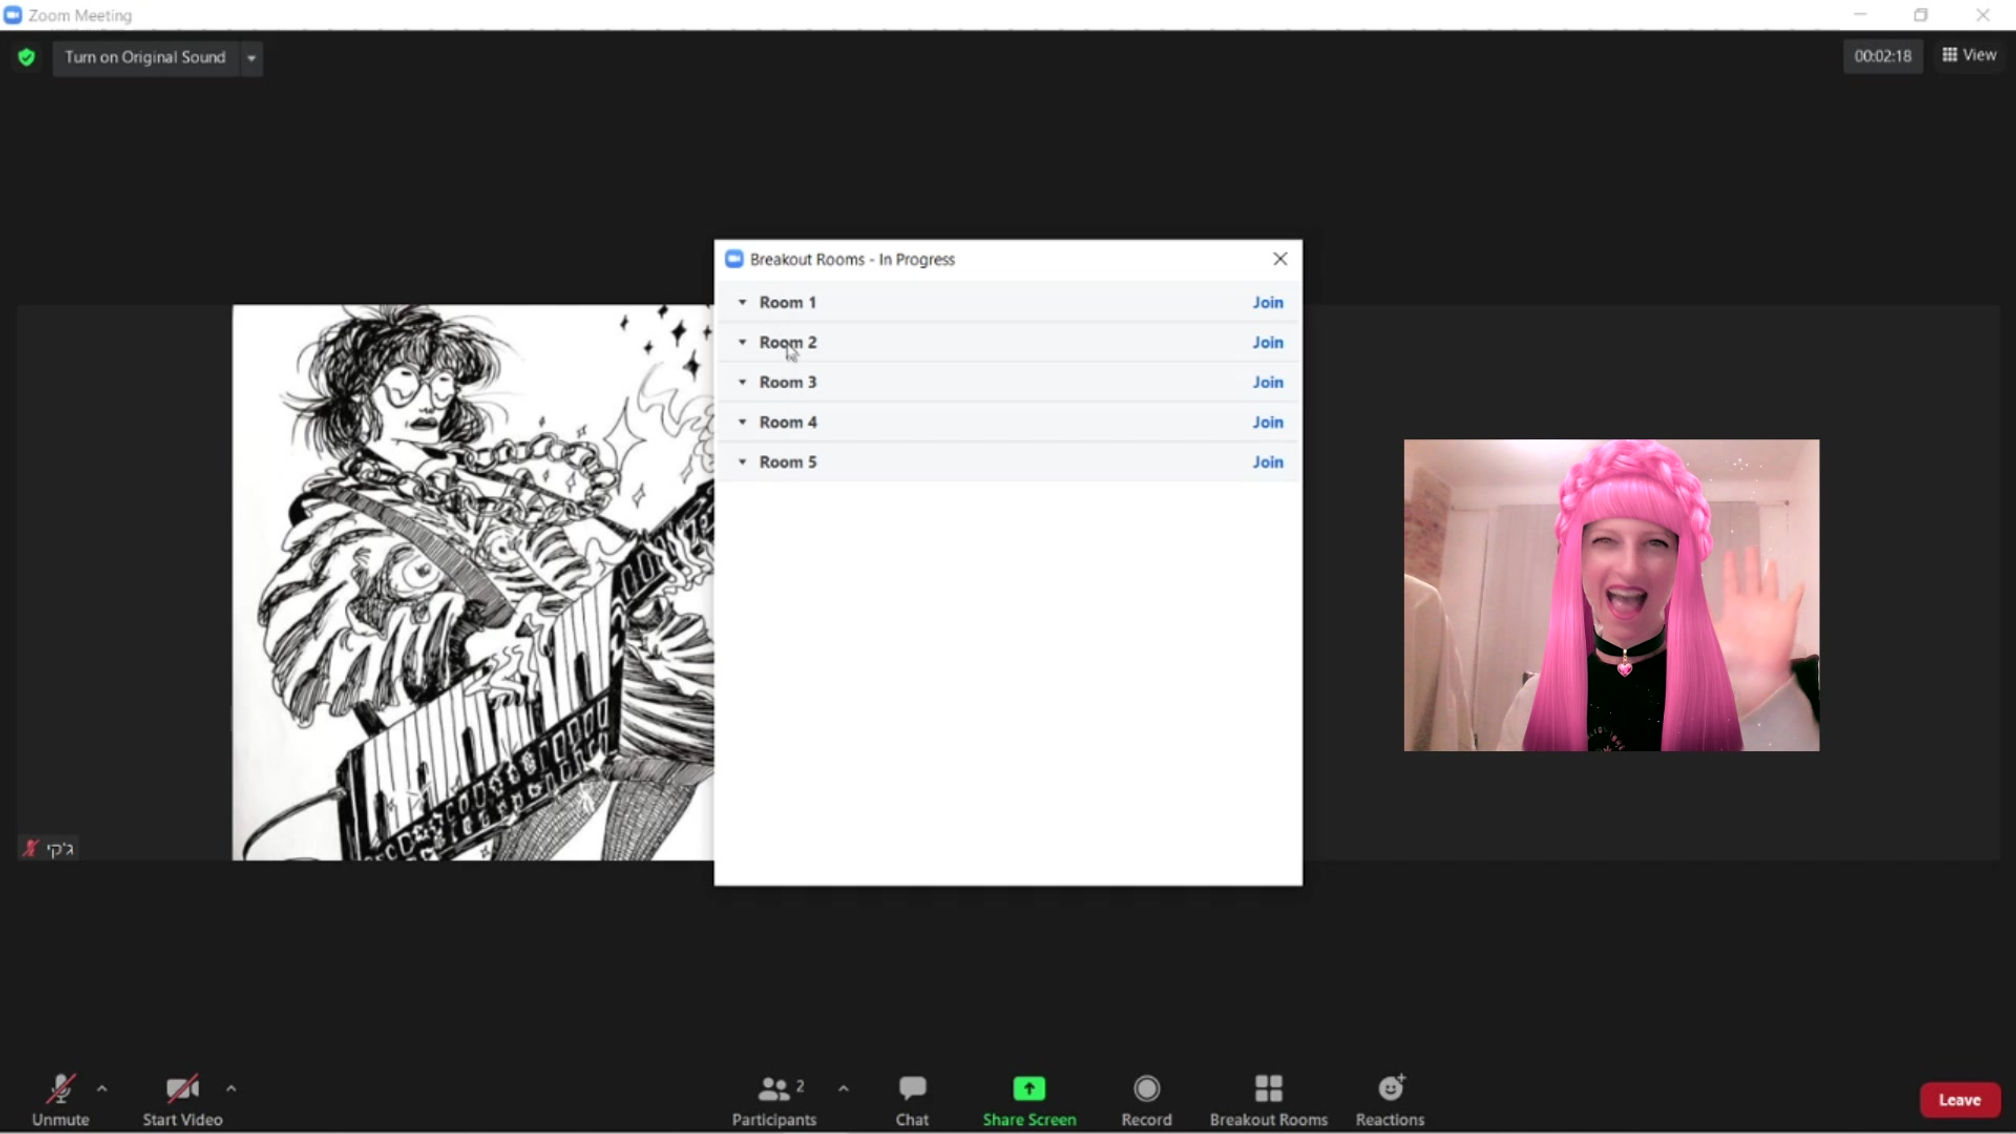Image resolution: width=2016 pixels, height=1134 pixels.
Task: Select the Room 1 label
Action: [x=788, y=302]
